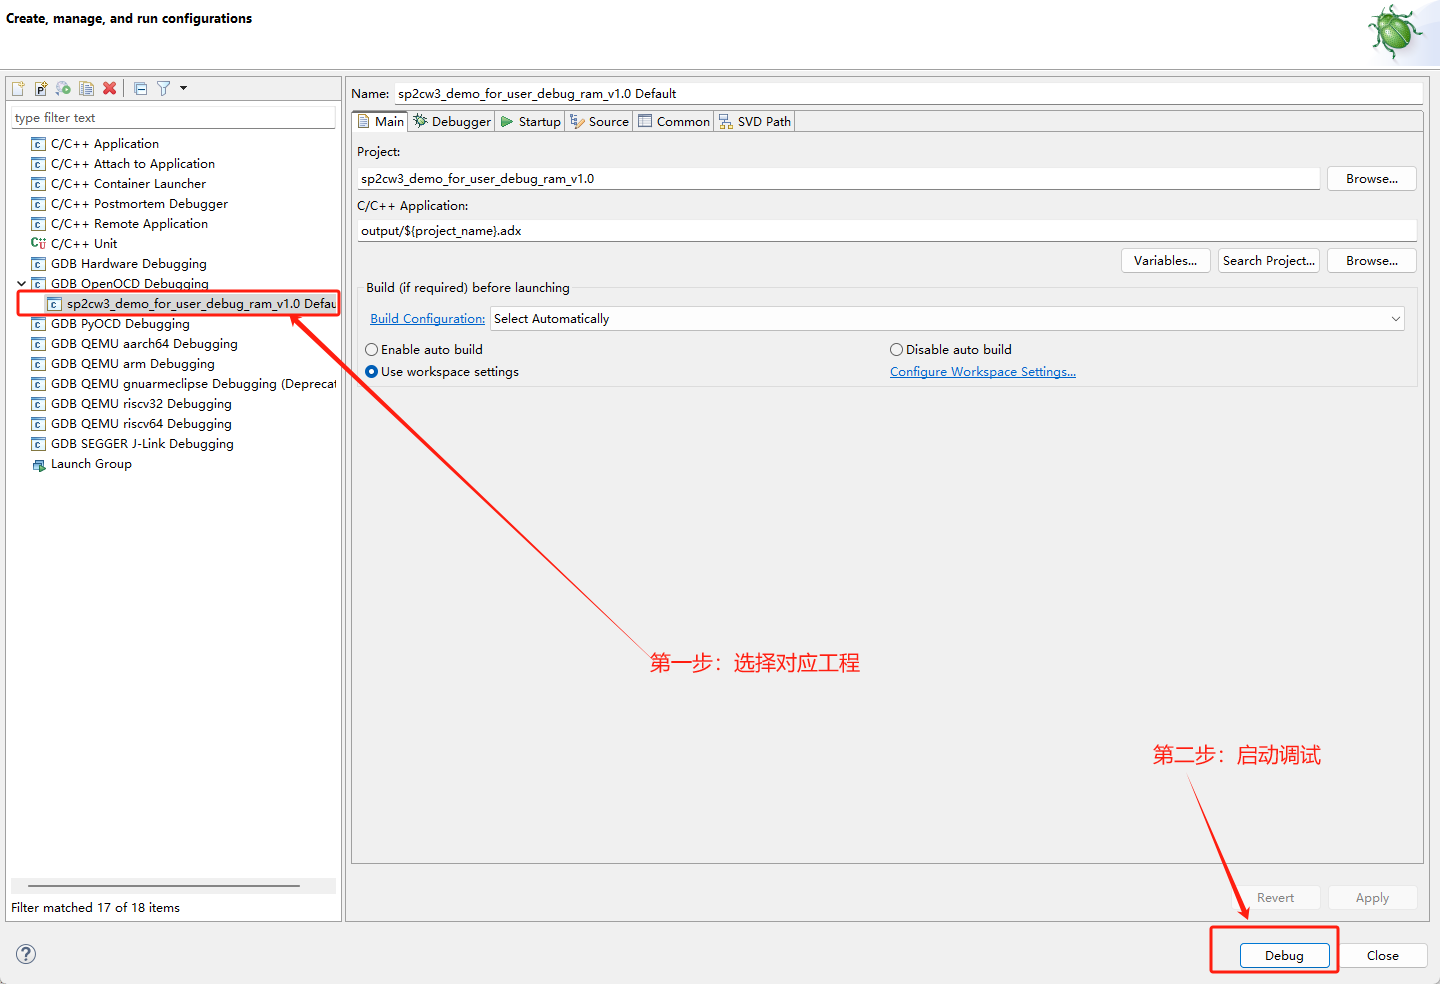The image size is (1440, 984).
Task: Collapse all configuration tree items
Action: point(140,88)
